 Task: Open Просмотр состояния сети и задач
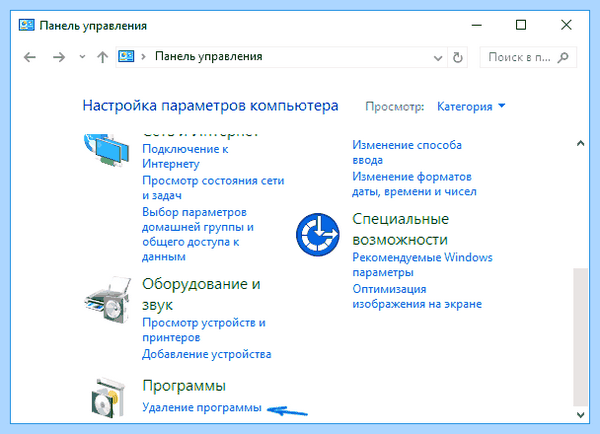[213, 188]
